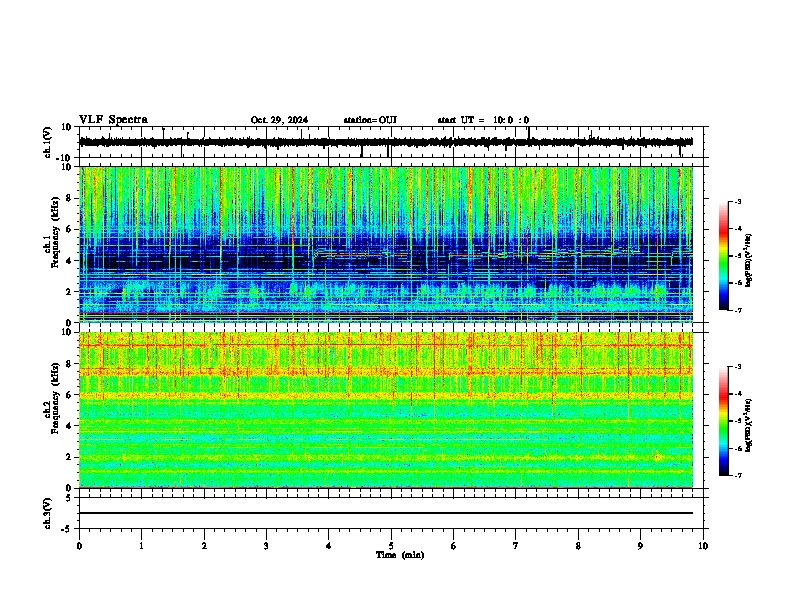Click the "VLF Spectra" title text
The image size is (792, 612).
click(113, 119)
